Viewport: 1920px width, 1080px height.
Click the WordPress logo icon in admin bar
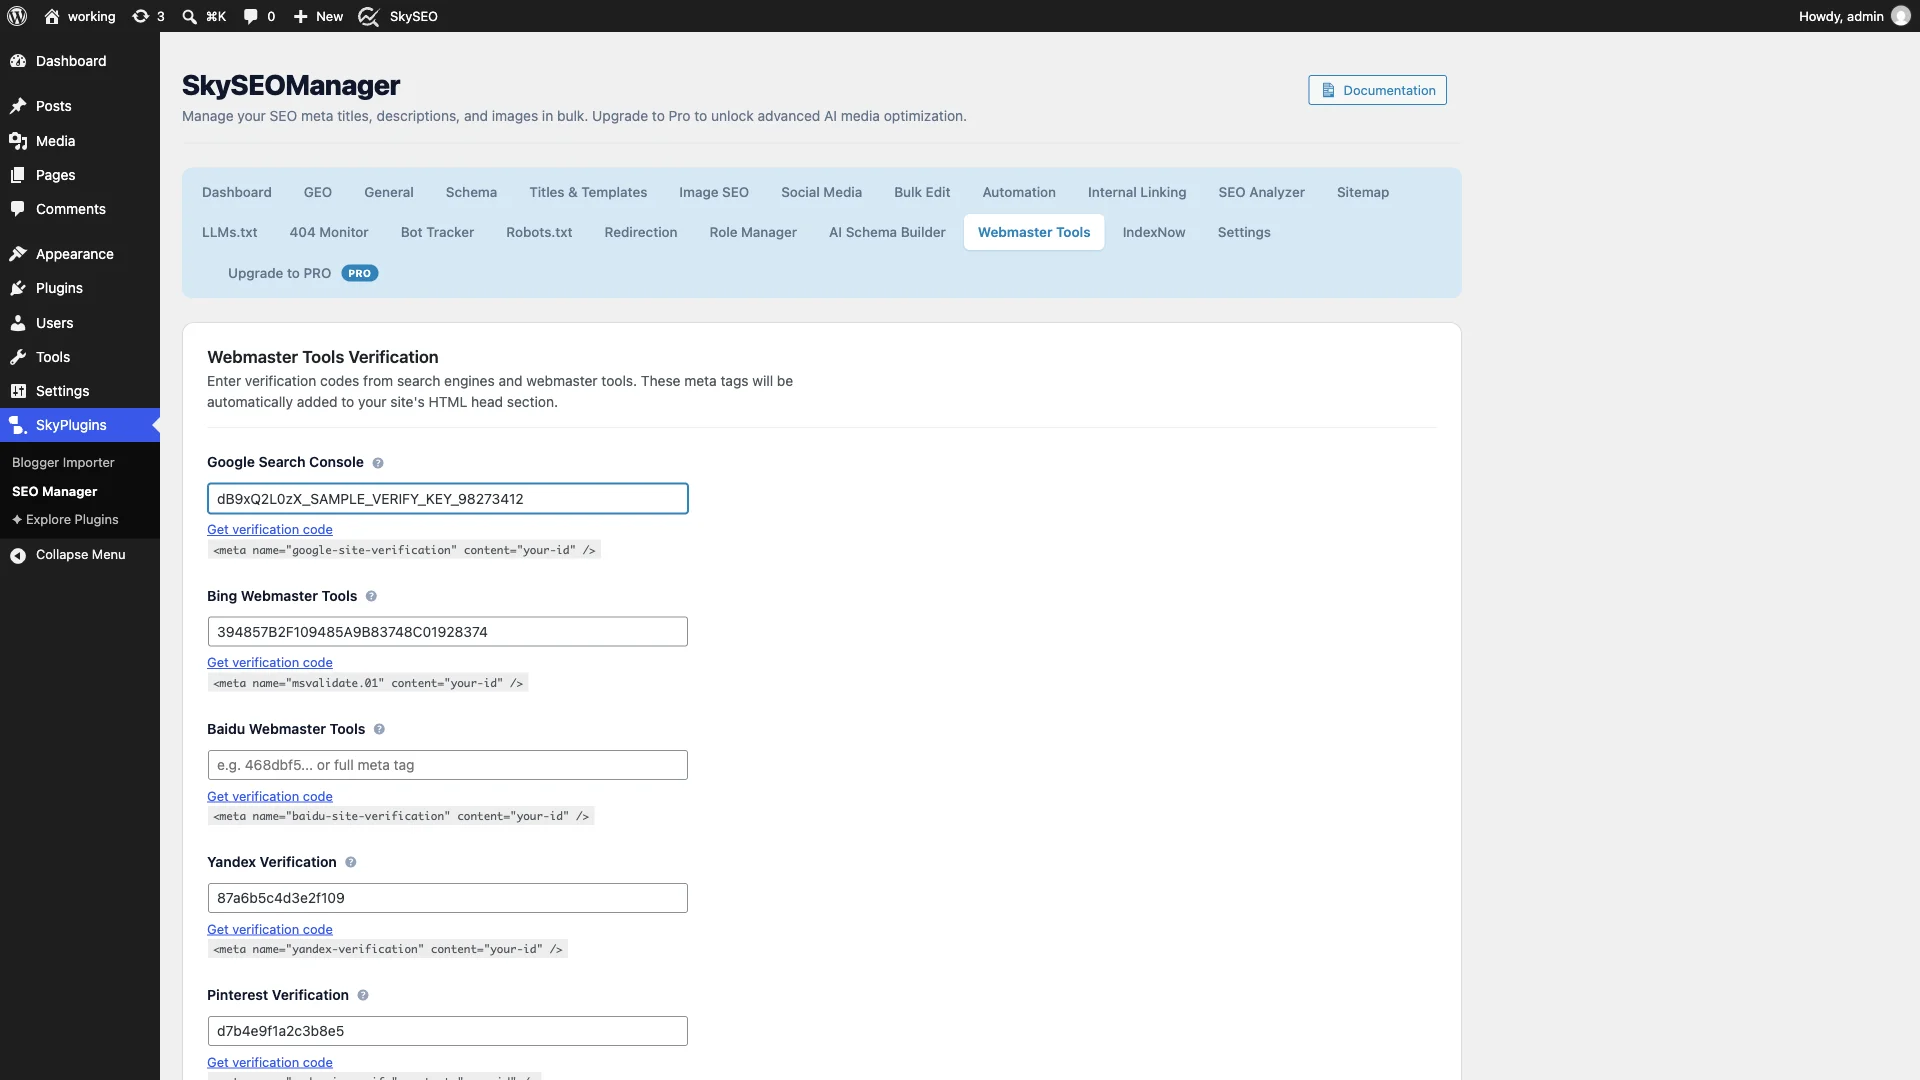[x=17, y=16]
